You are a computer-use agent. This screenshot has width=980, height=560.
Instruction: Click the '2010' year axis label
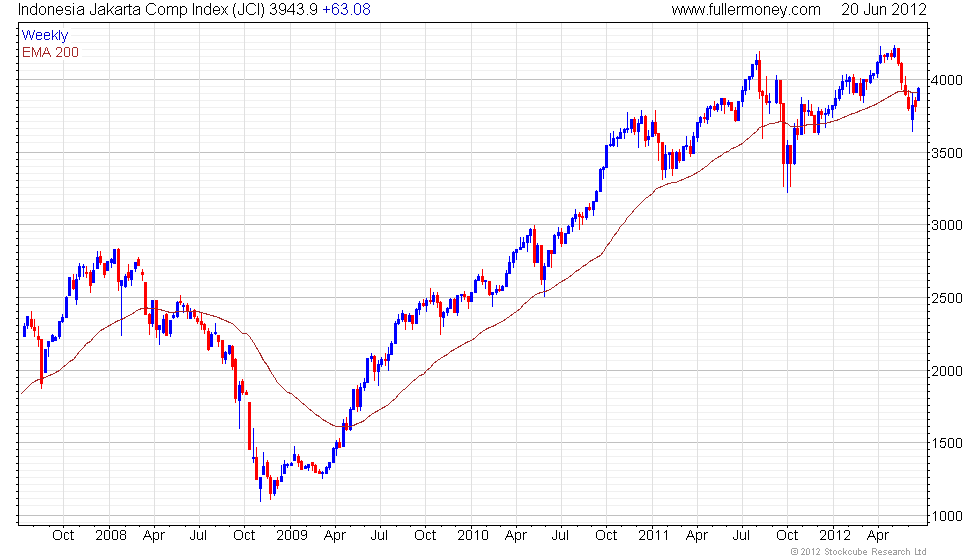(x=472, y=536)
